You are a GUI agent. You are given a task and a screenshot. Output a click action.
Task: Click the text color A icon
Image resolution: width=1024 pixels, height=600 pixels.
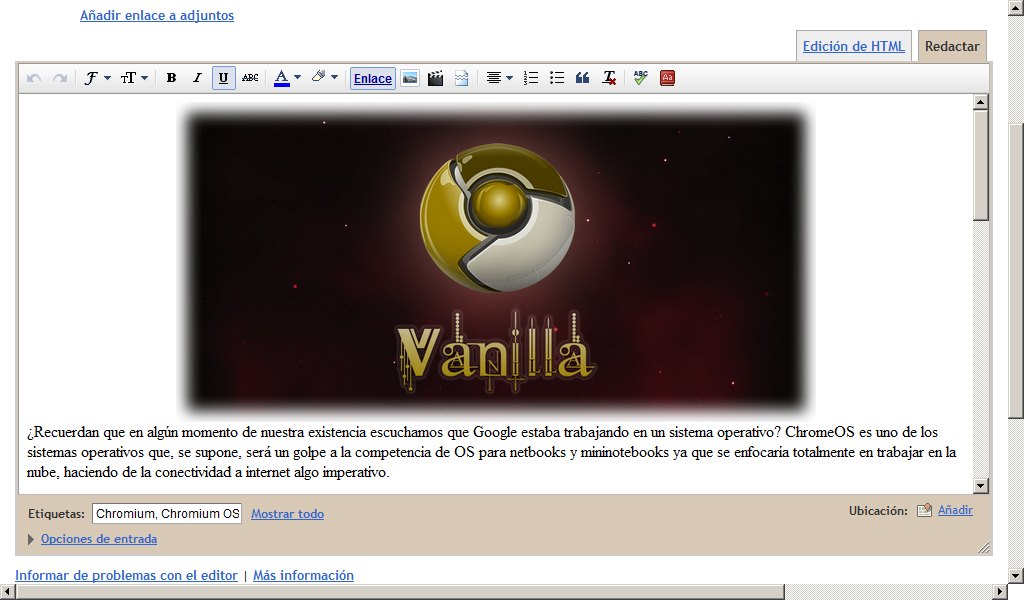point(281,78)
